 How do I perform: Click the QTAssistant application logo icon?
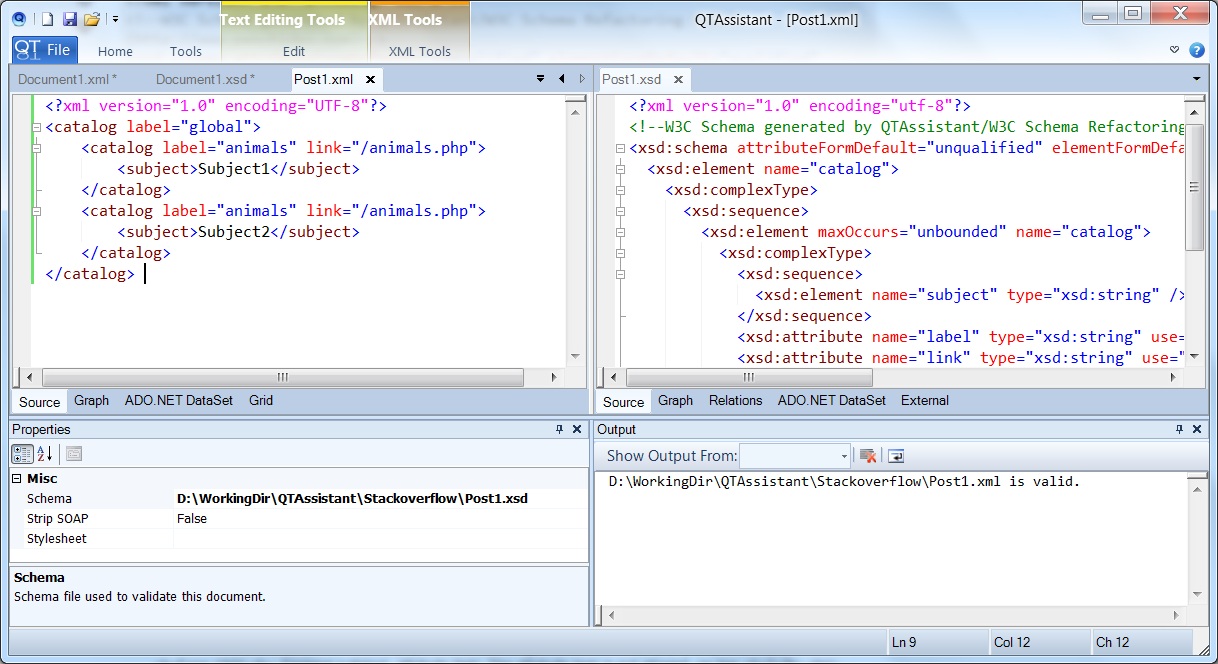(18, 18)
